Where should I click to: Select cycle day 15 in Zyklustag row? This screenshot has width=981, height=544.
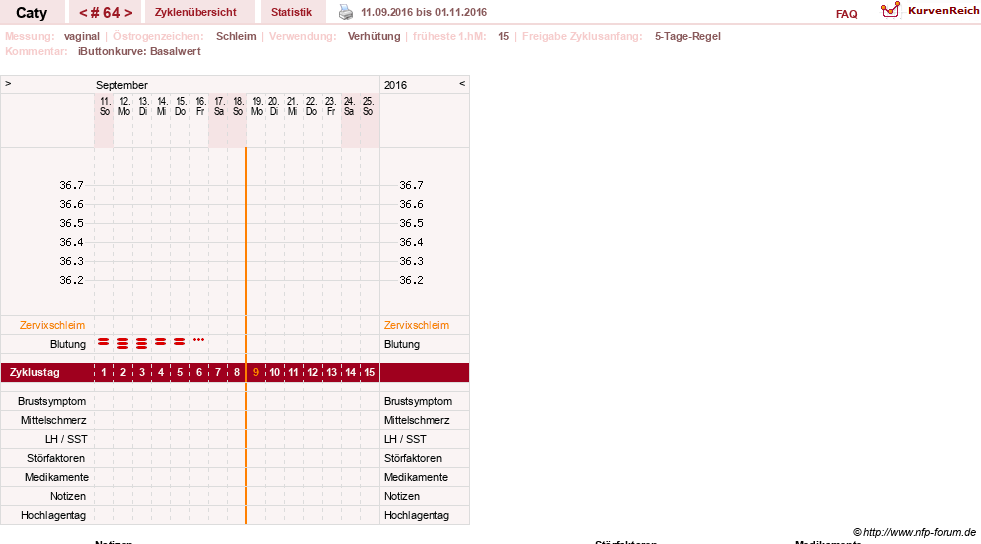[369, 372]
